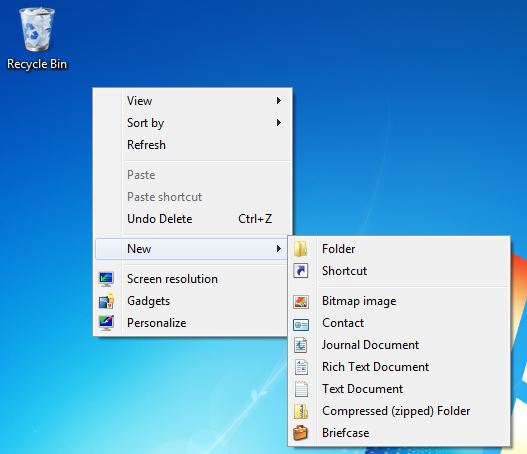The image size is (527, 454).
Task: Click the Bitmap image icon
Action: [301, 301]
